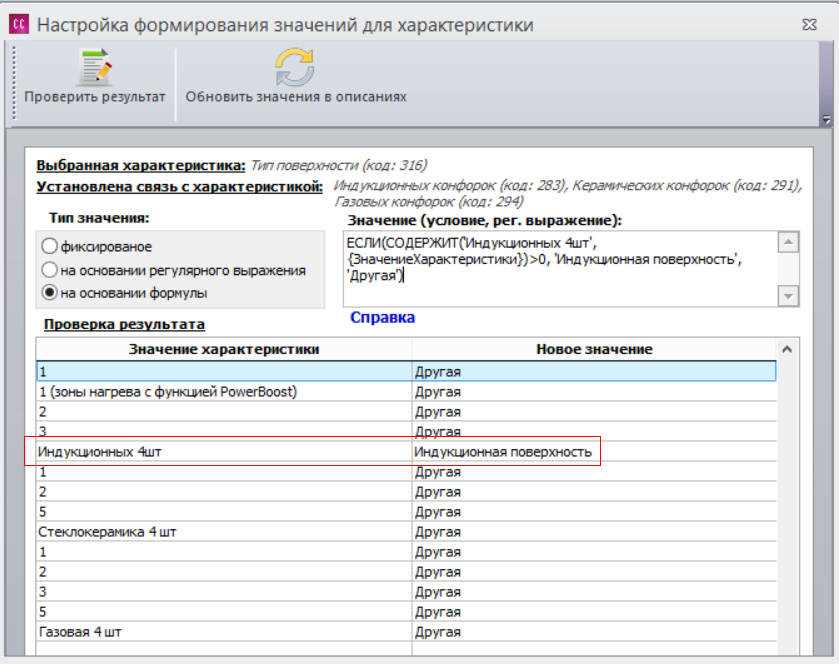Click the Установлена связь с характеристикой label
The width and height of the screenshot is (839, 664).
click(179, 187)
